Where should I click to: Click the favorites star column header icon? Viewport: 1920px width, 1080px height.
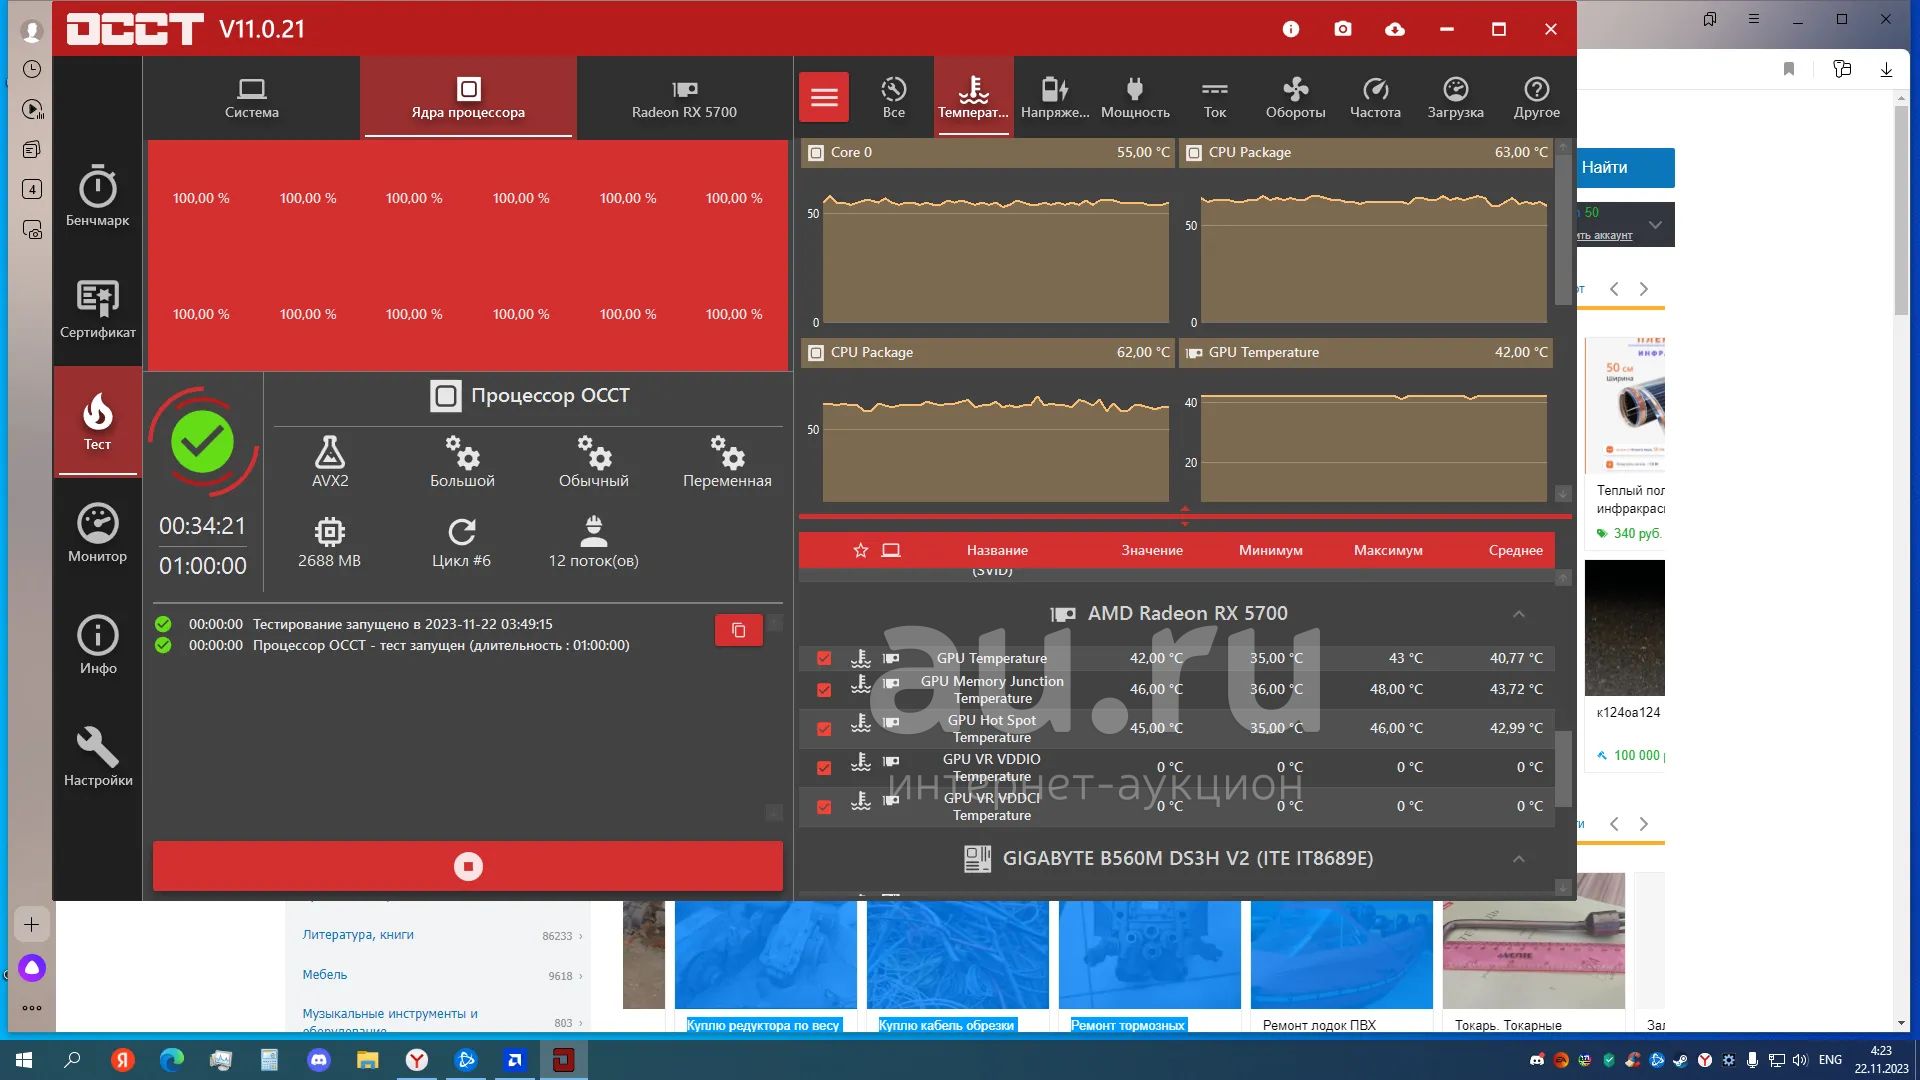tap(860, 550)
